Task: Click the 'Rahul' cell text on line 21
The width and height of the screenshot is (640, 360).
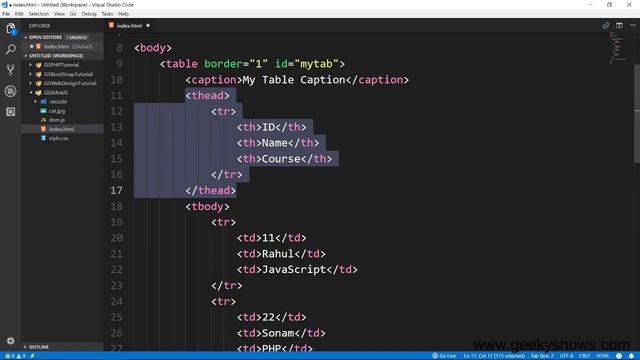Action: pos(278,254)
